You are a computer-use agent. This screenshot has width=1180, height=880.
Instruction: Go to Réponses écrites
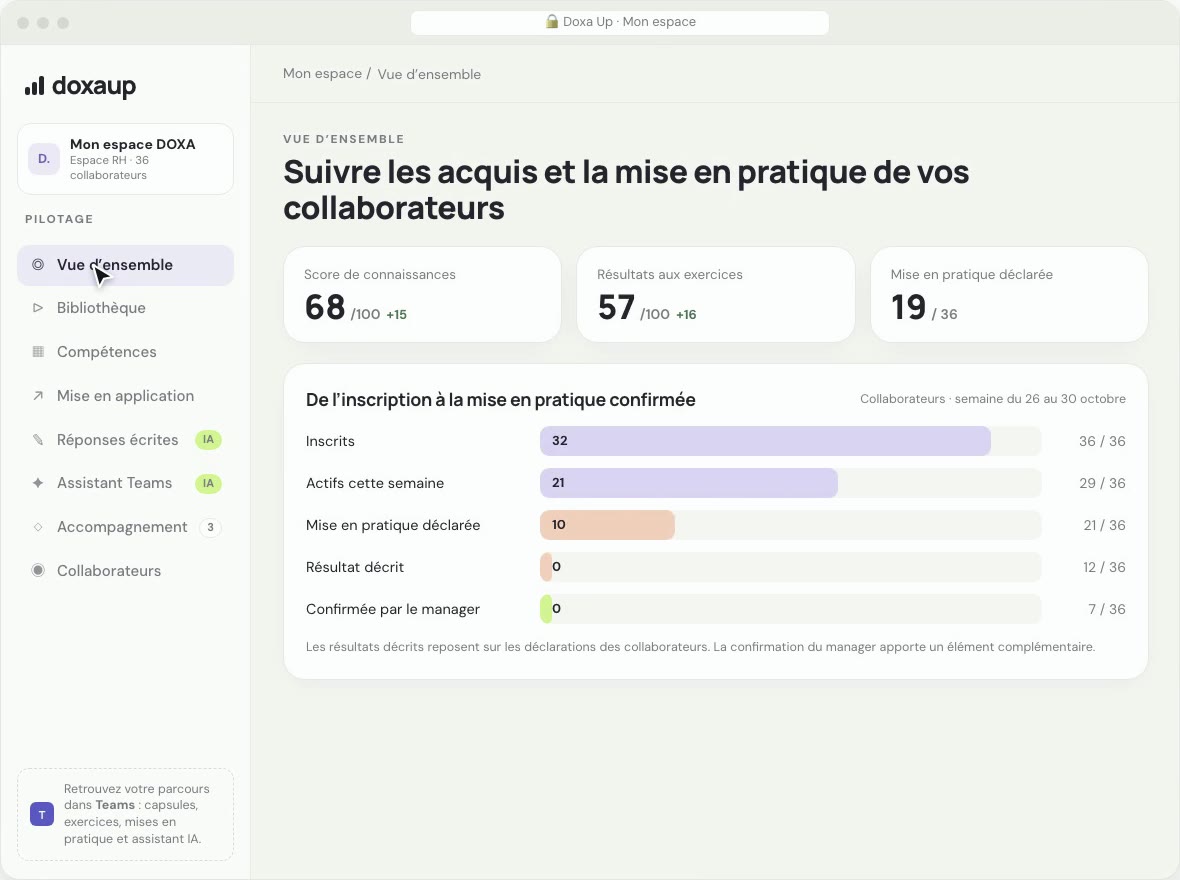pyautogui.click(x=126, y=440)
